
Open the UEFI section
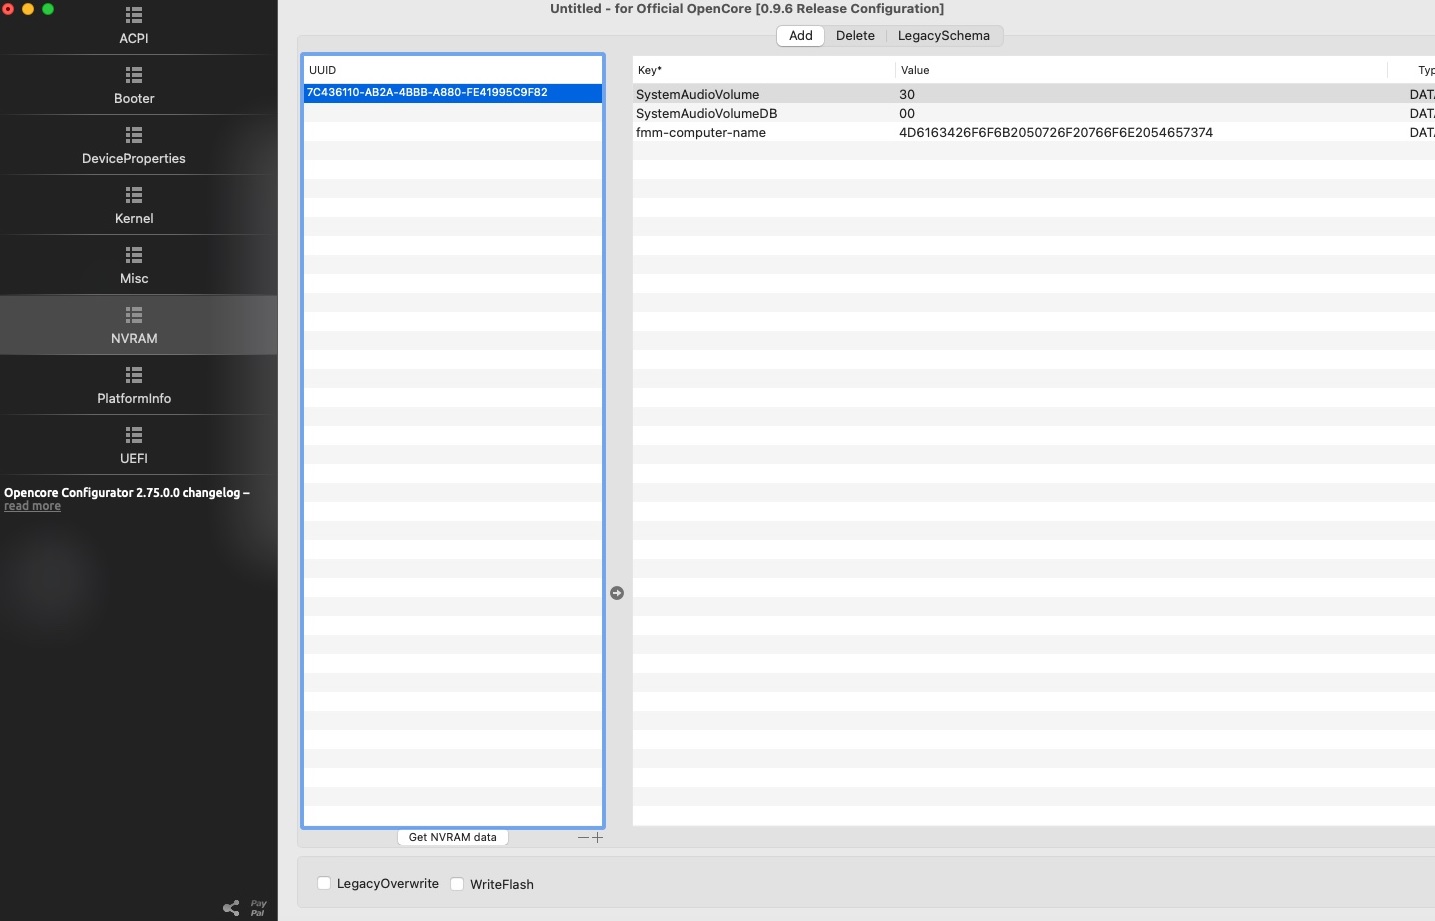pos(134,446)
